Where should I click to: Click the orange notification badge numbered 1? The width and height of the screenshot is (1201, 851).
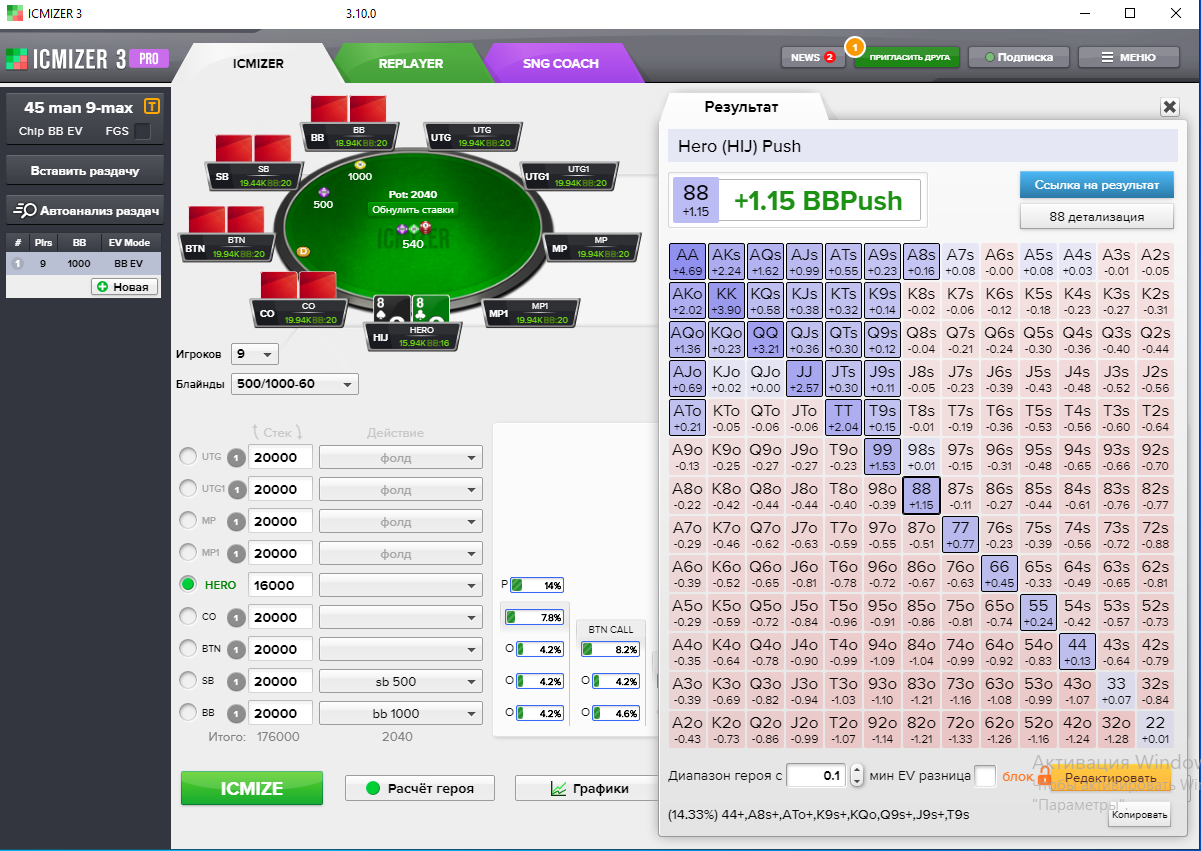click(854, 46)
